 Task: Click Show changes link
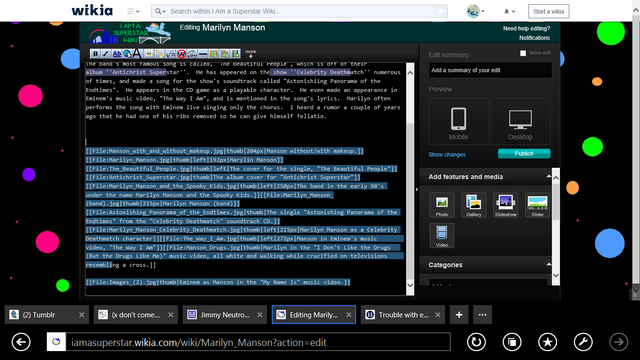[x=447, y=155]
